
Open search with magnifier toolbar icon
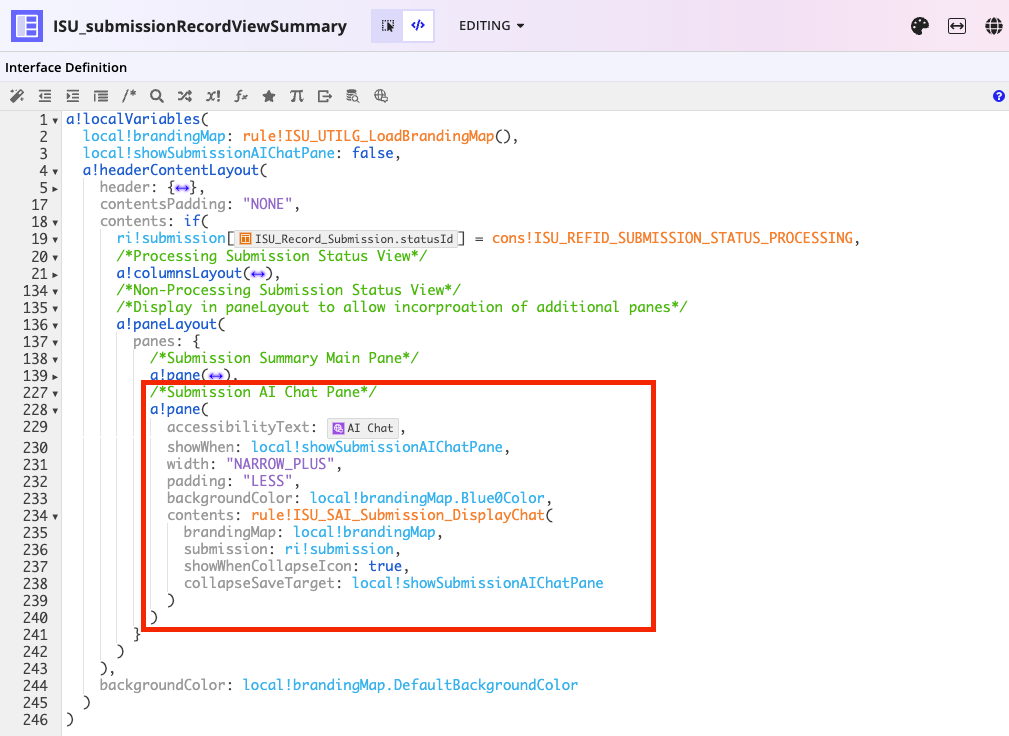tap(156, 96)
